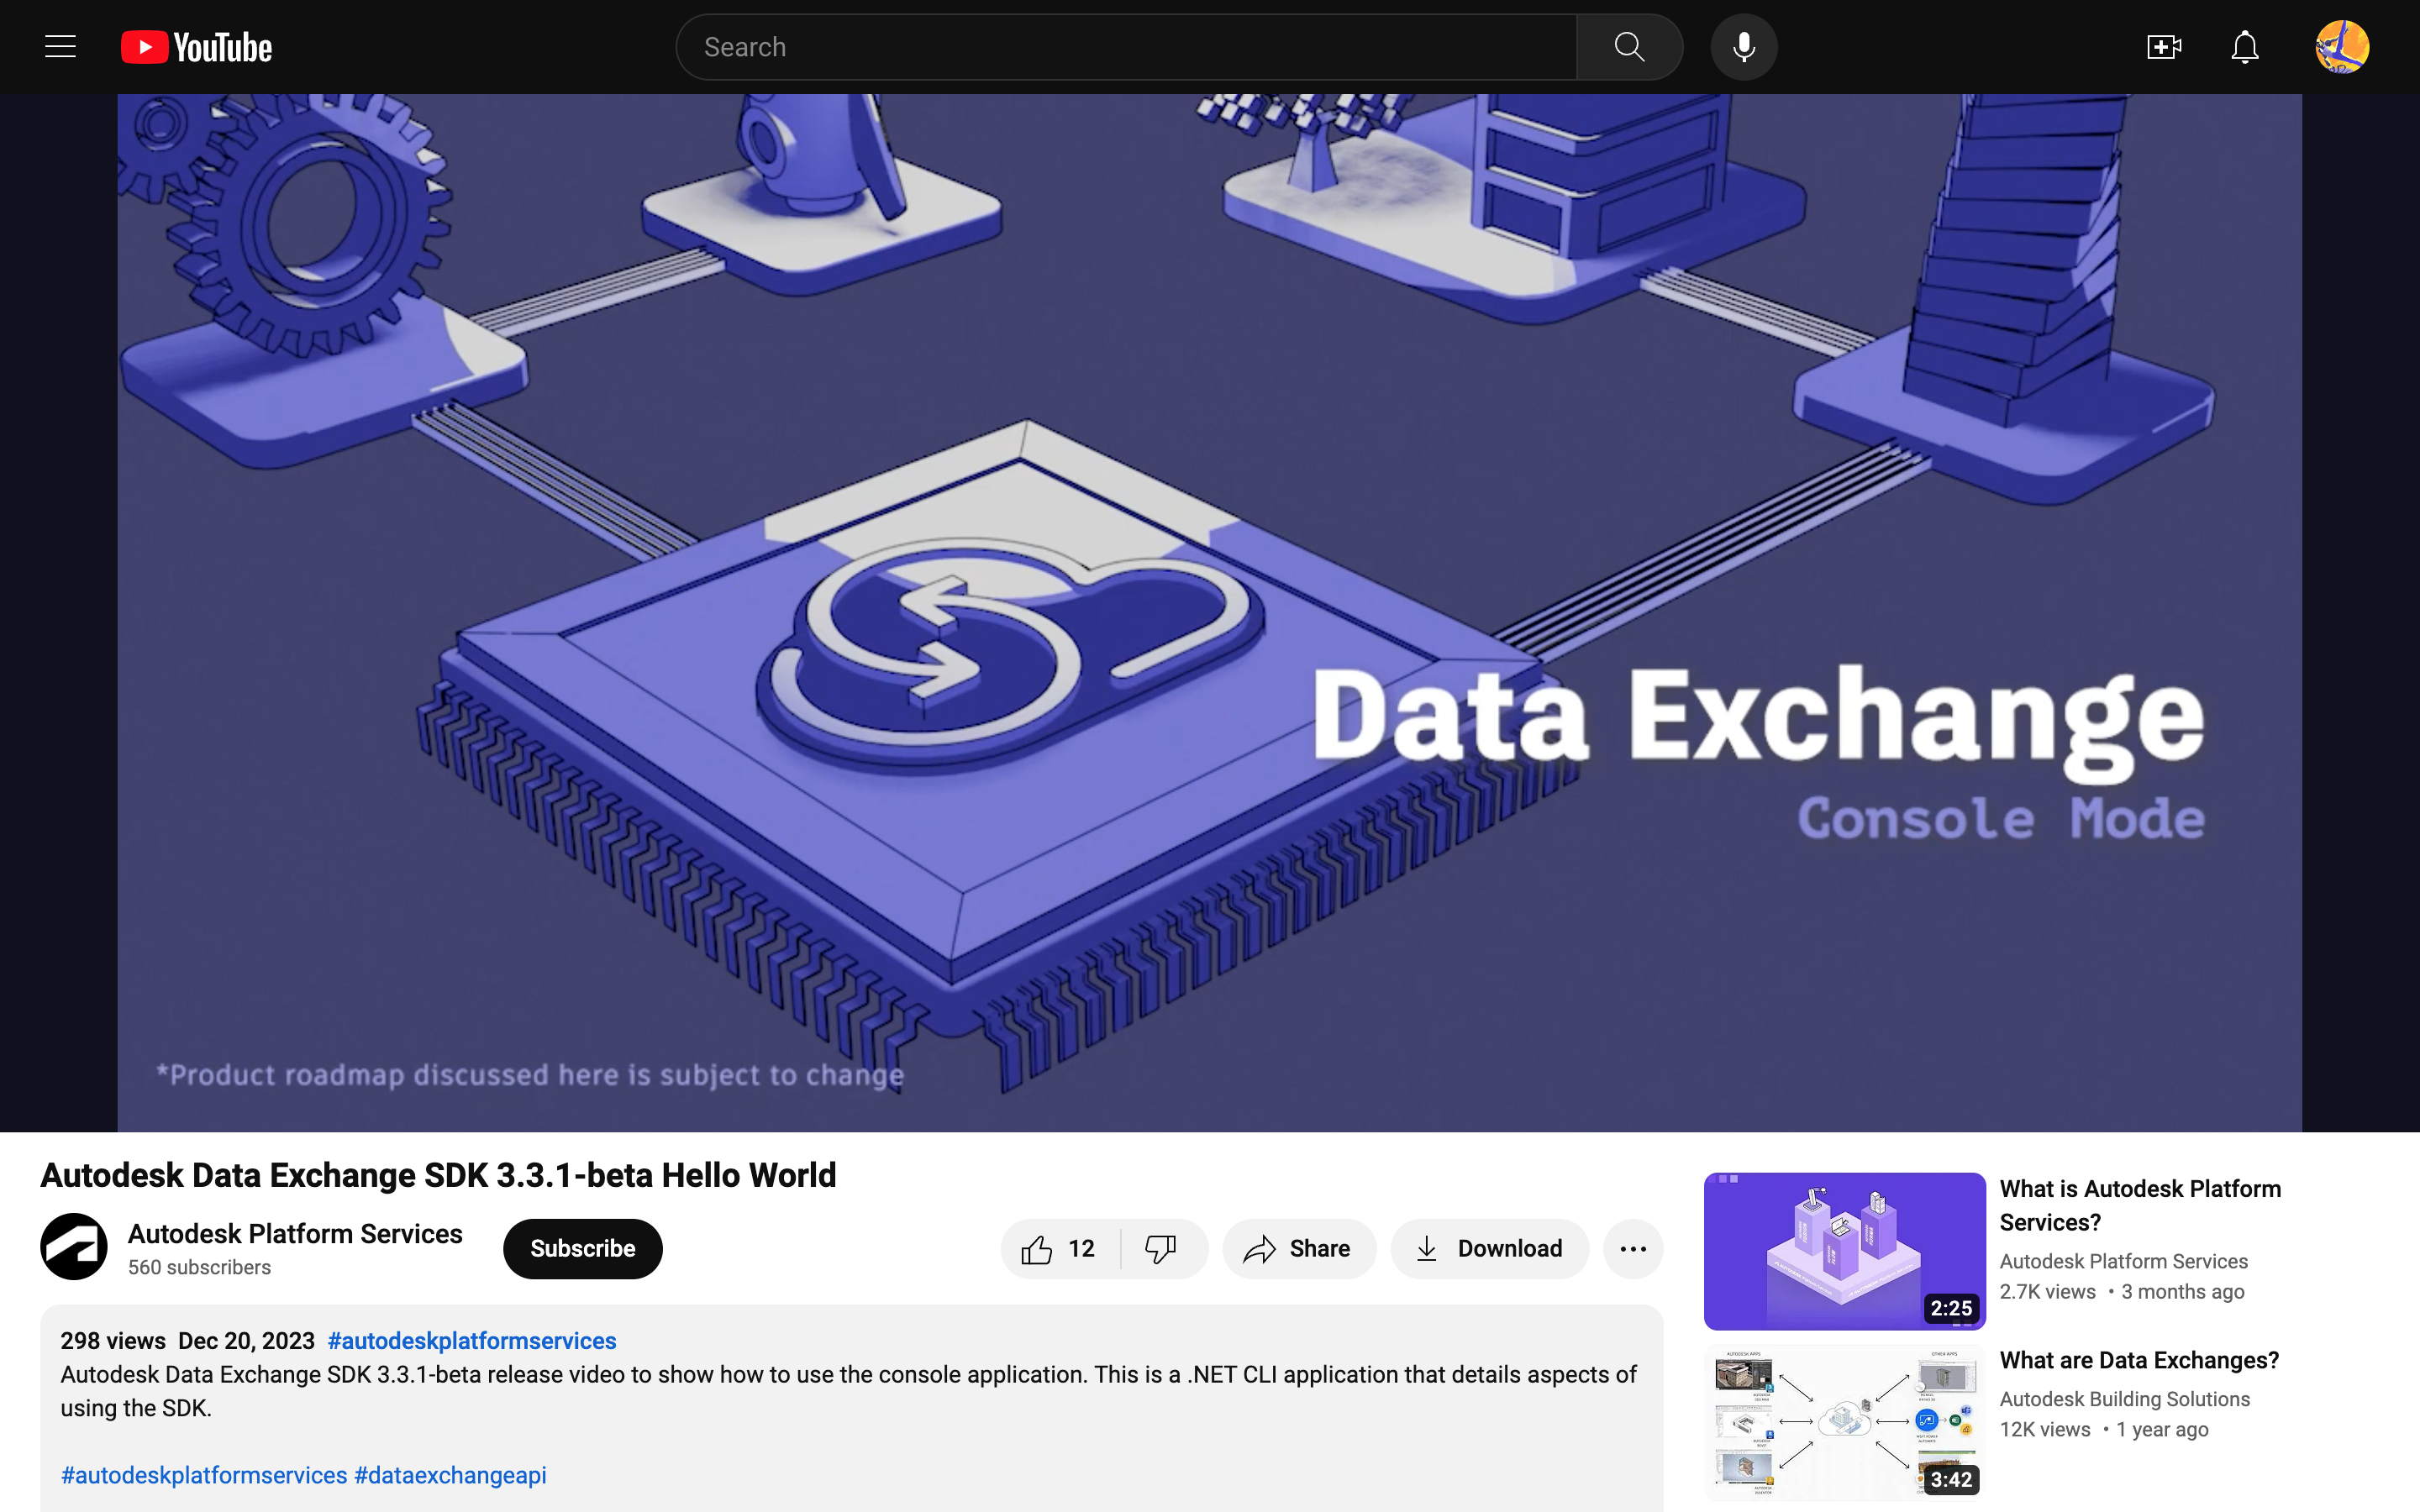Viewport: 2420px width, 1512px height.
Task: Click the '560 subscribers' text
Action: (199, 1267)
